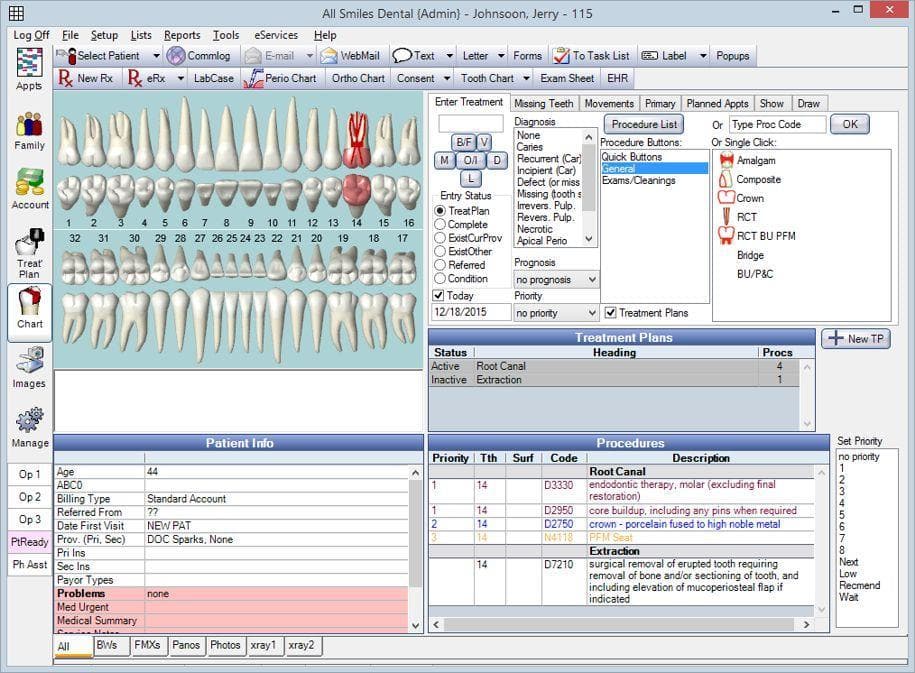Screen dimensions: 915x673
Task: Open WebMail from the toolbar
Action: pos(350,55)
